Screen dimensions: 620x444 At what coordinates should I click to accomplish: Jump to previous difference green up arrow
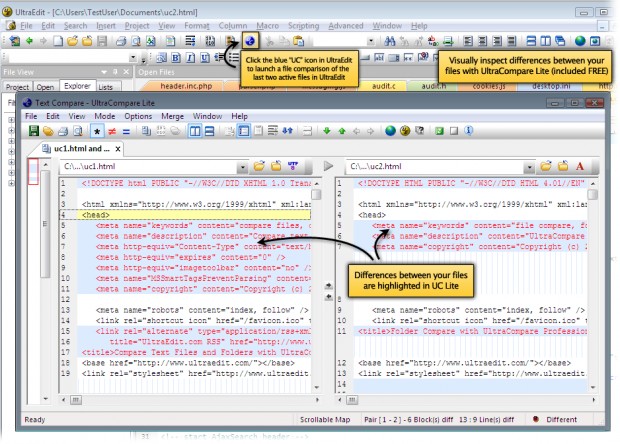click(x=342, y=131)
